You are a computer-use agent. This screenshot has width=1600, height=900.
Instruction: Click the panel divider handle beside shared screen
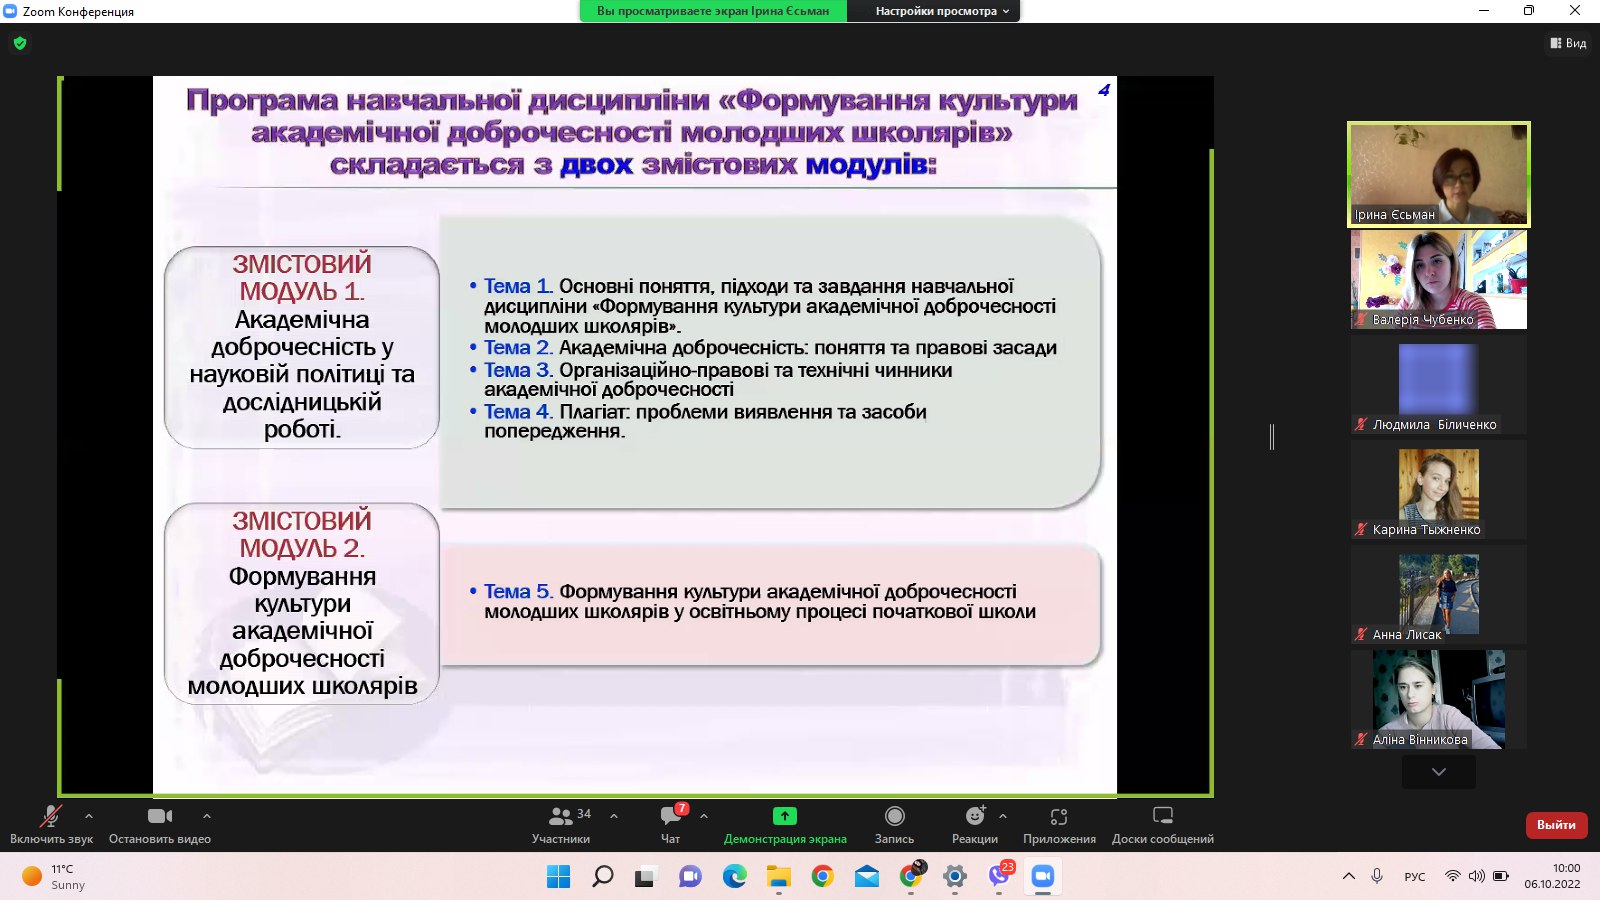coord(1272,436)
